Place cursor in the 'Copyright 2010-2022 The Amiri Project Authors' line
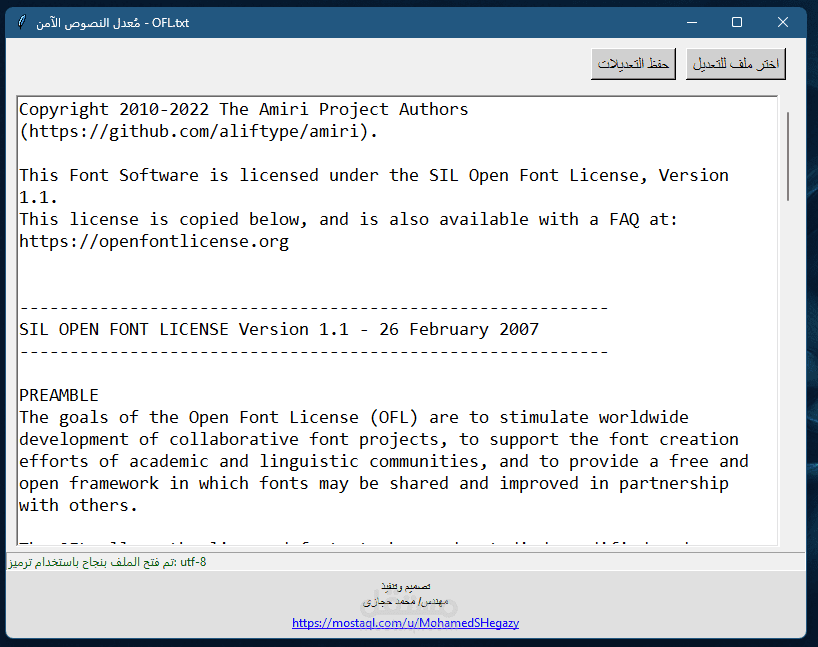Image resolution: width=818 pixels, height=647 pixels. click(244, 110)
